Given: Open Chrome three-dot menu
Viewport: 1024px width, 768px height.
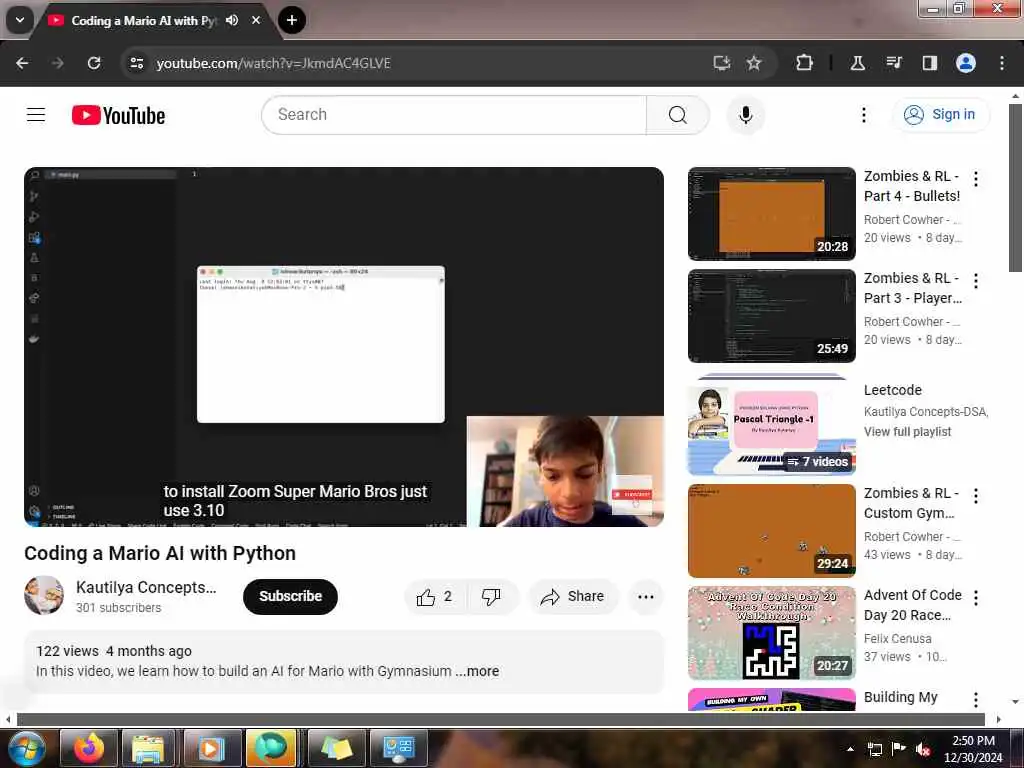Looking at the screenshot, I should pos(1002,63).
